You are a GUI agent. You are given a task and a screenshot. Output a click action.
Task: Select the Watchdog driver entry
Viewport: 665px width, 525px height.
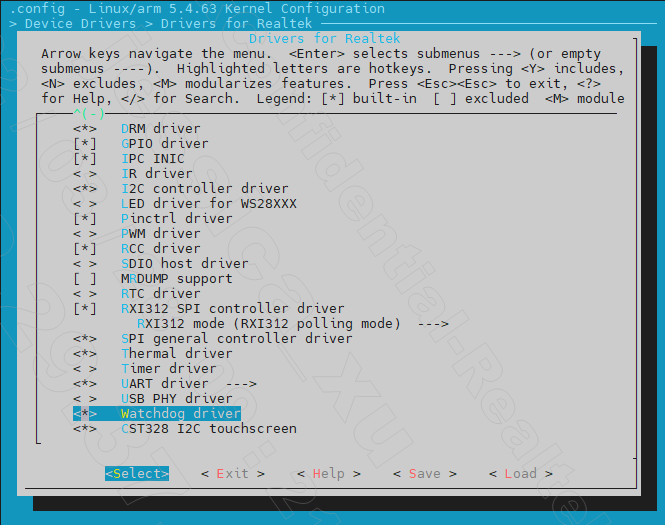180,414
